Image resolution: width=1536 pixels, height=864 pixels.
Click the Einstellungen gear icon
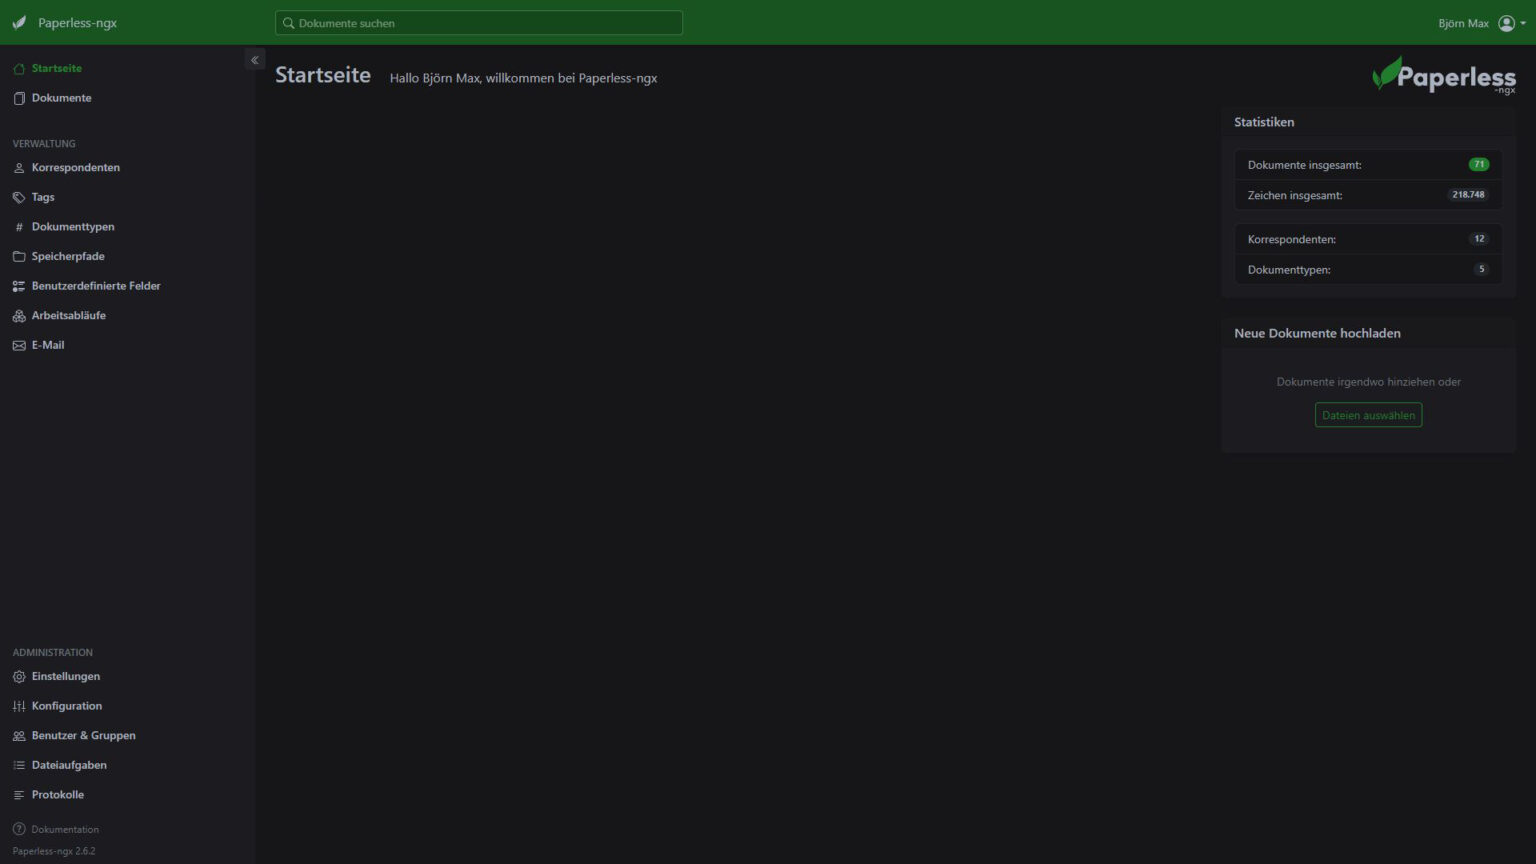(x=19, y=677)
